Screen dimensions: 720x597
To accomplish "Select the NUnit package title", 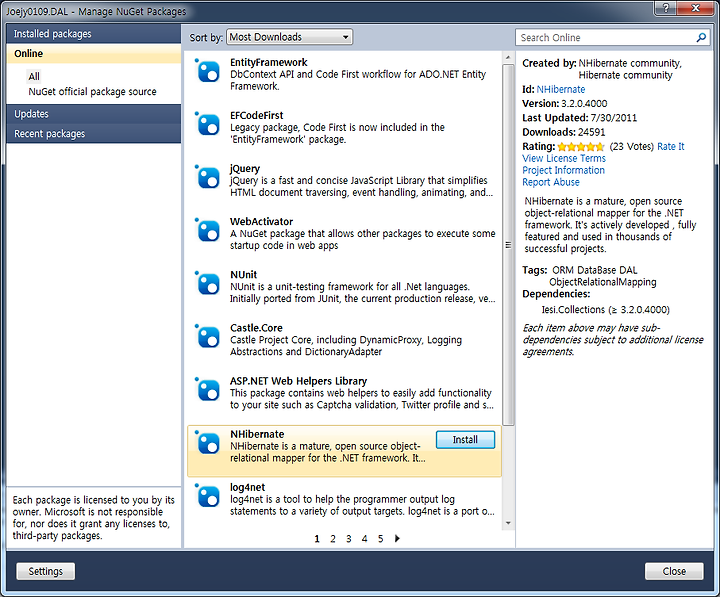I will 243,275.
